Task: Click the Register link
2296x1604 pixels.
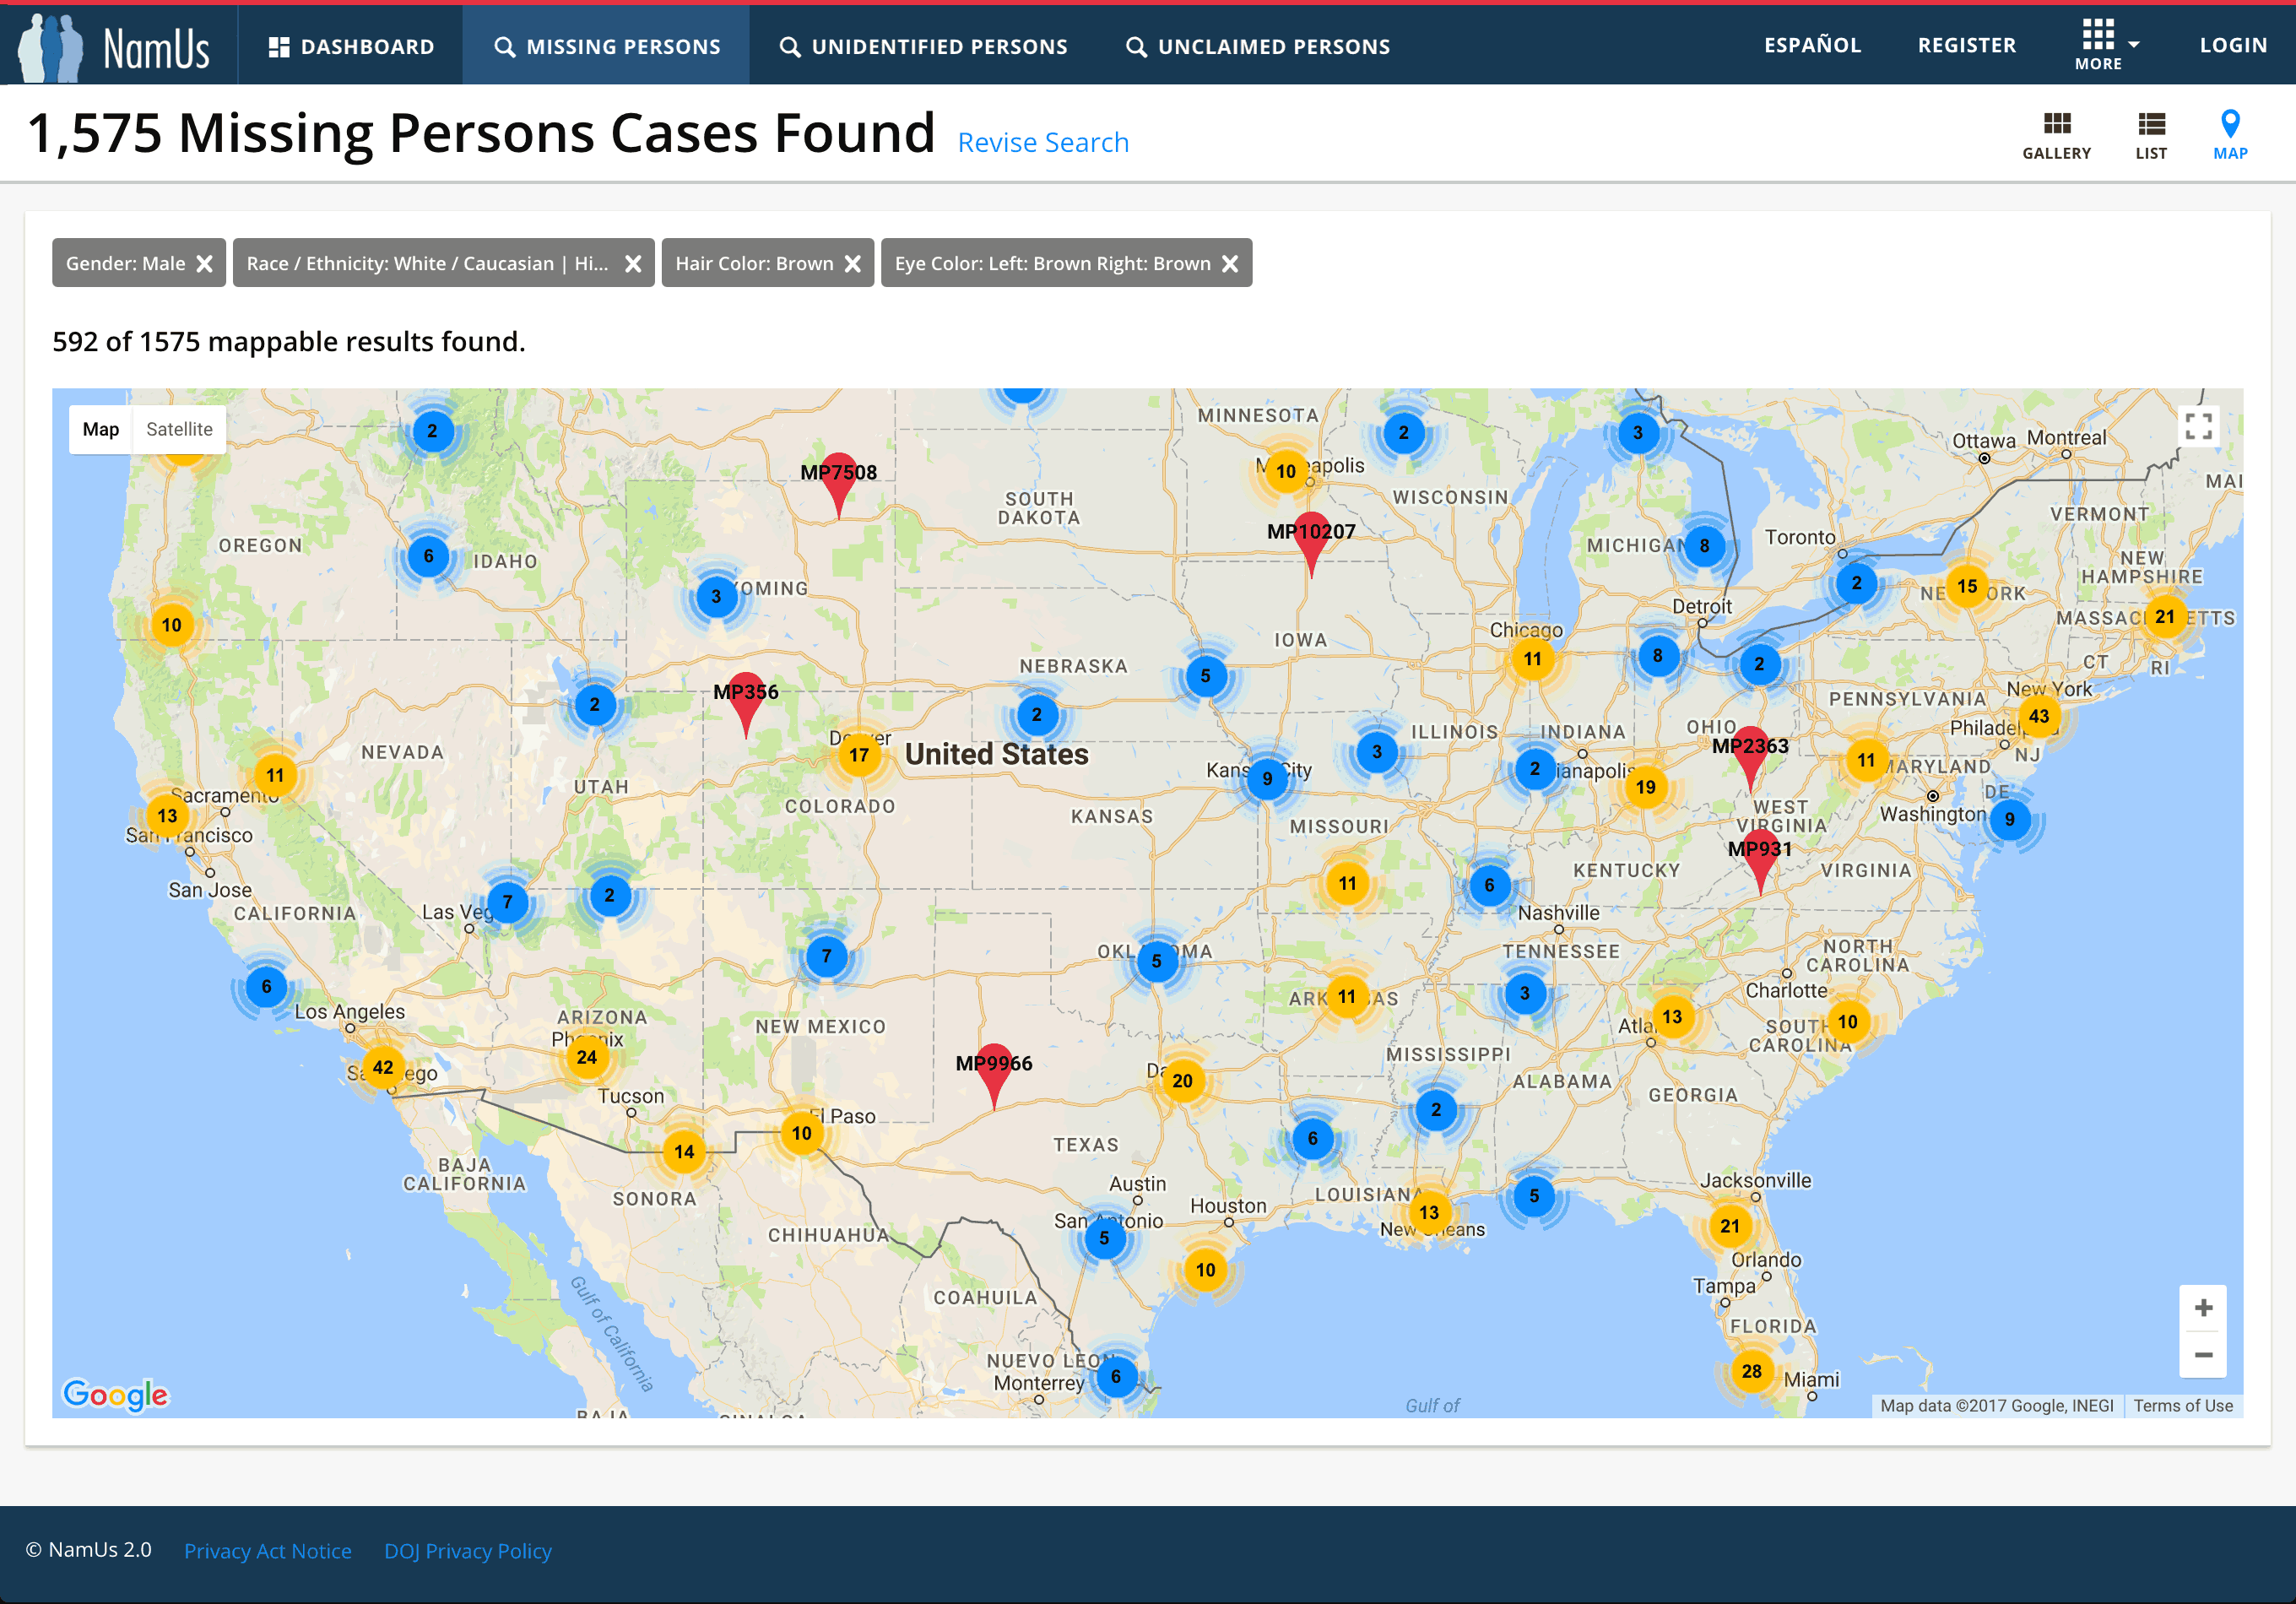Action: tap(1967, 45)
